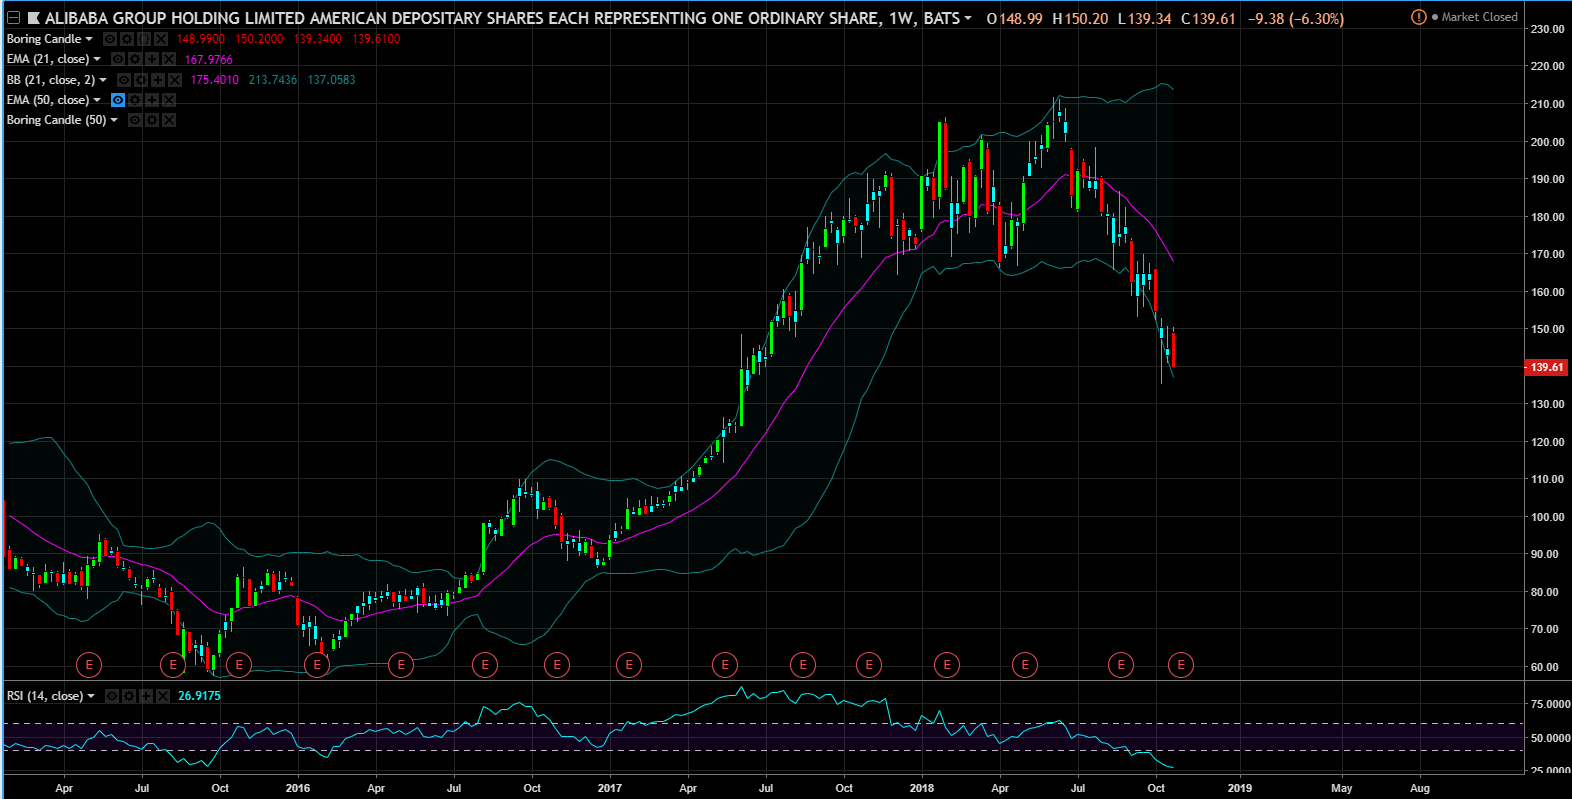
Task: Open the BATS exchange dropdown arrow
Action: coord(968,19)
